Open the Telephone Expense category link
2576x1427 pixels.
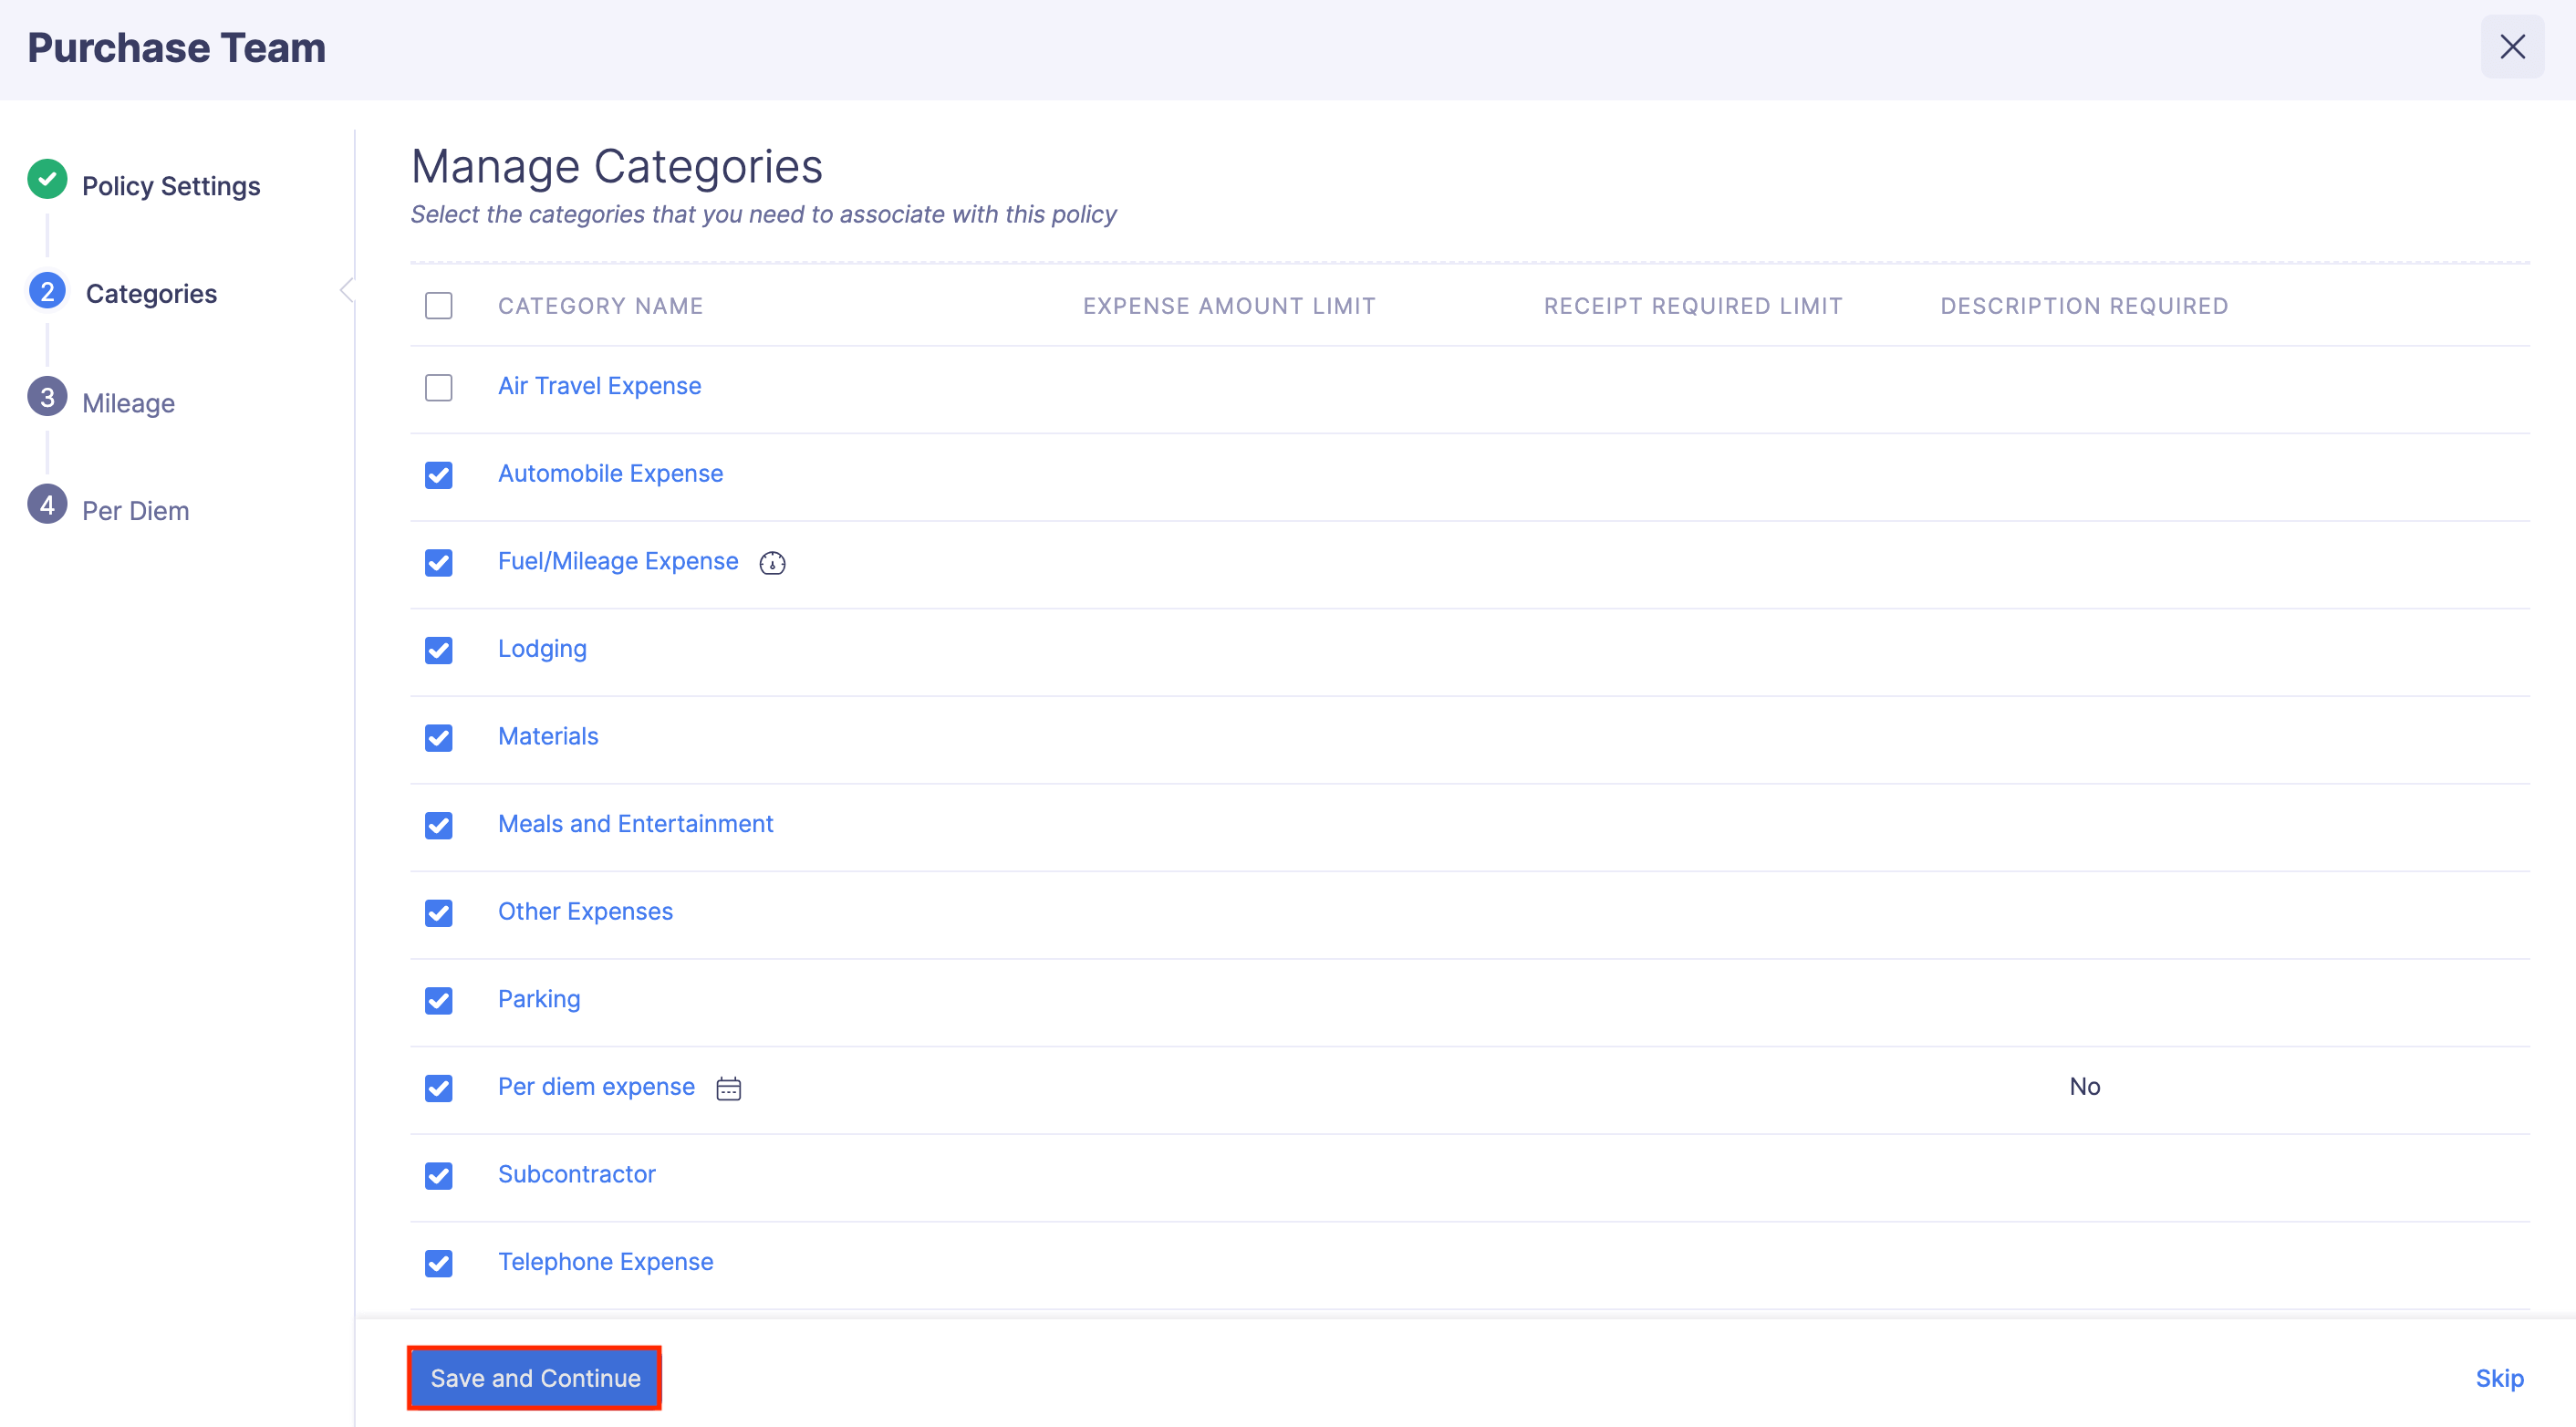pyautogui.click(x=605, y=1261)
